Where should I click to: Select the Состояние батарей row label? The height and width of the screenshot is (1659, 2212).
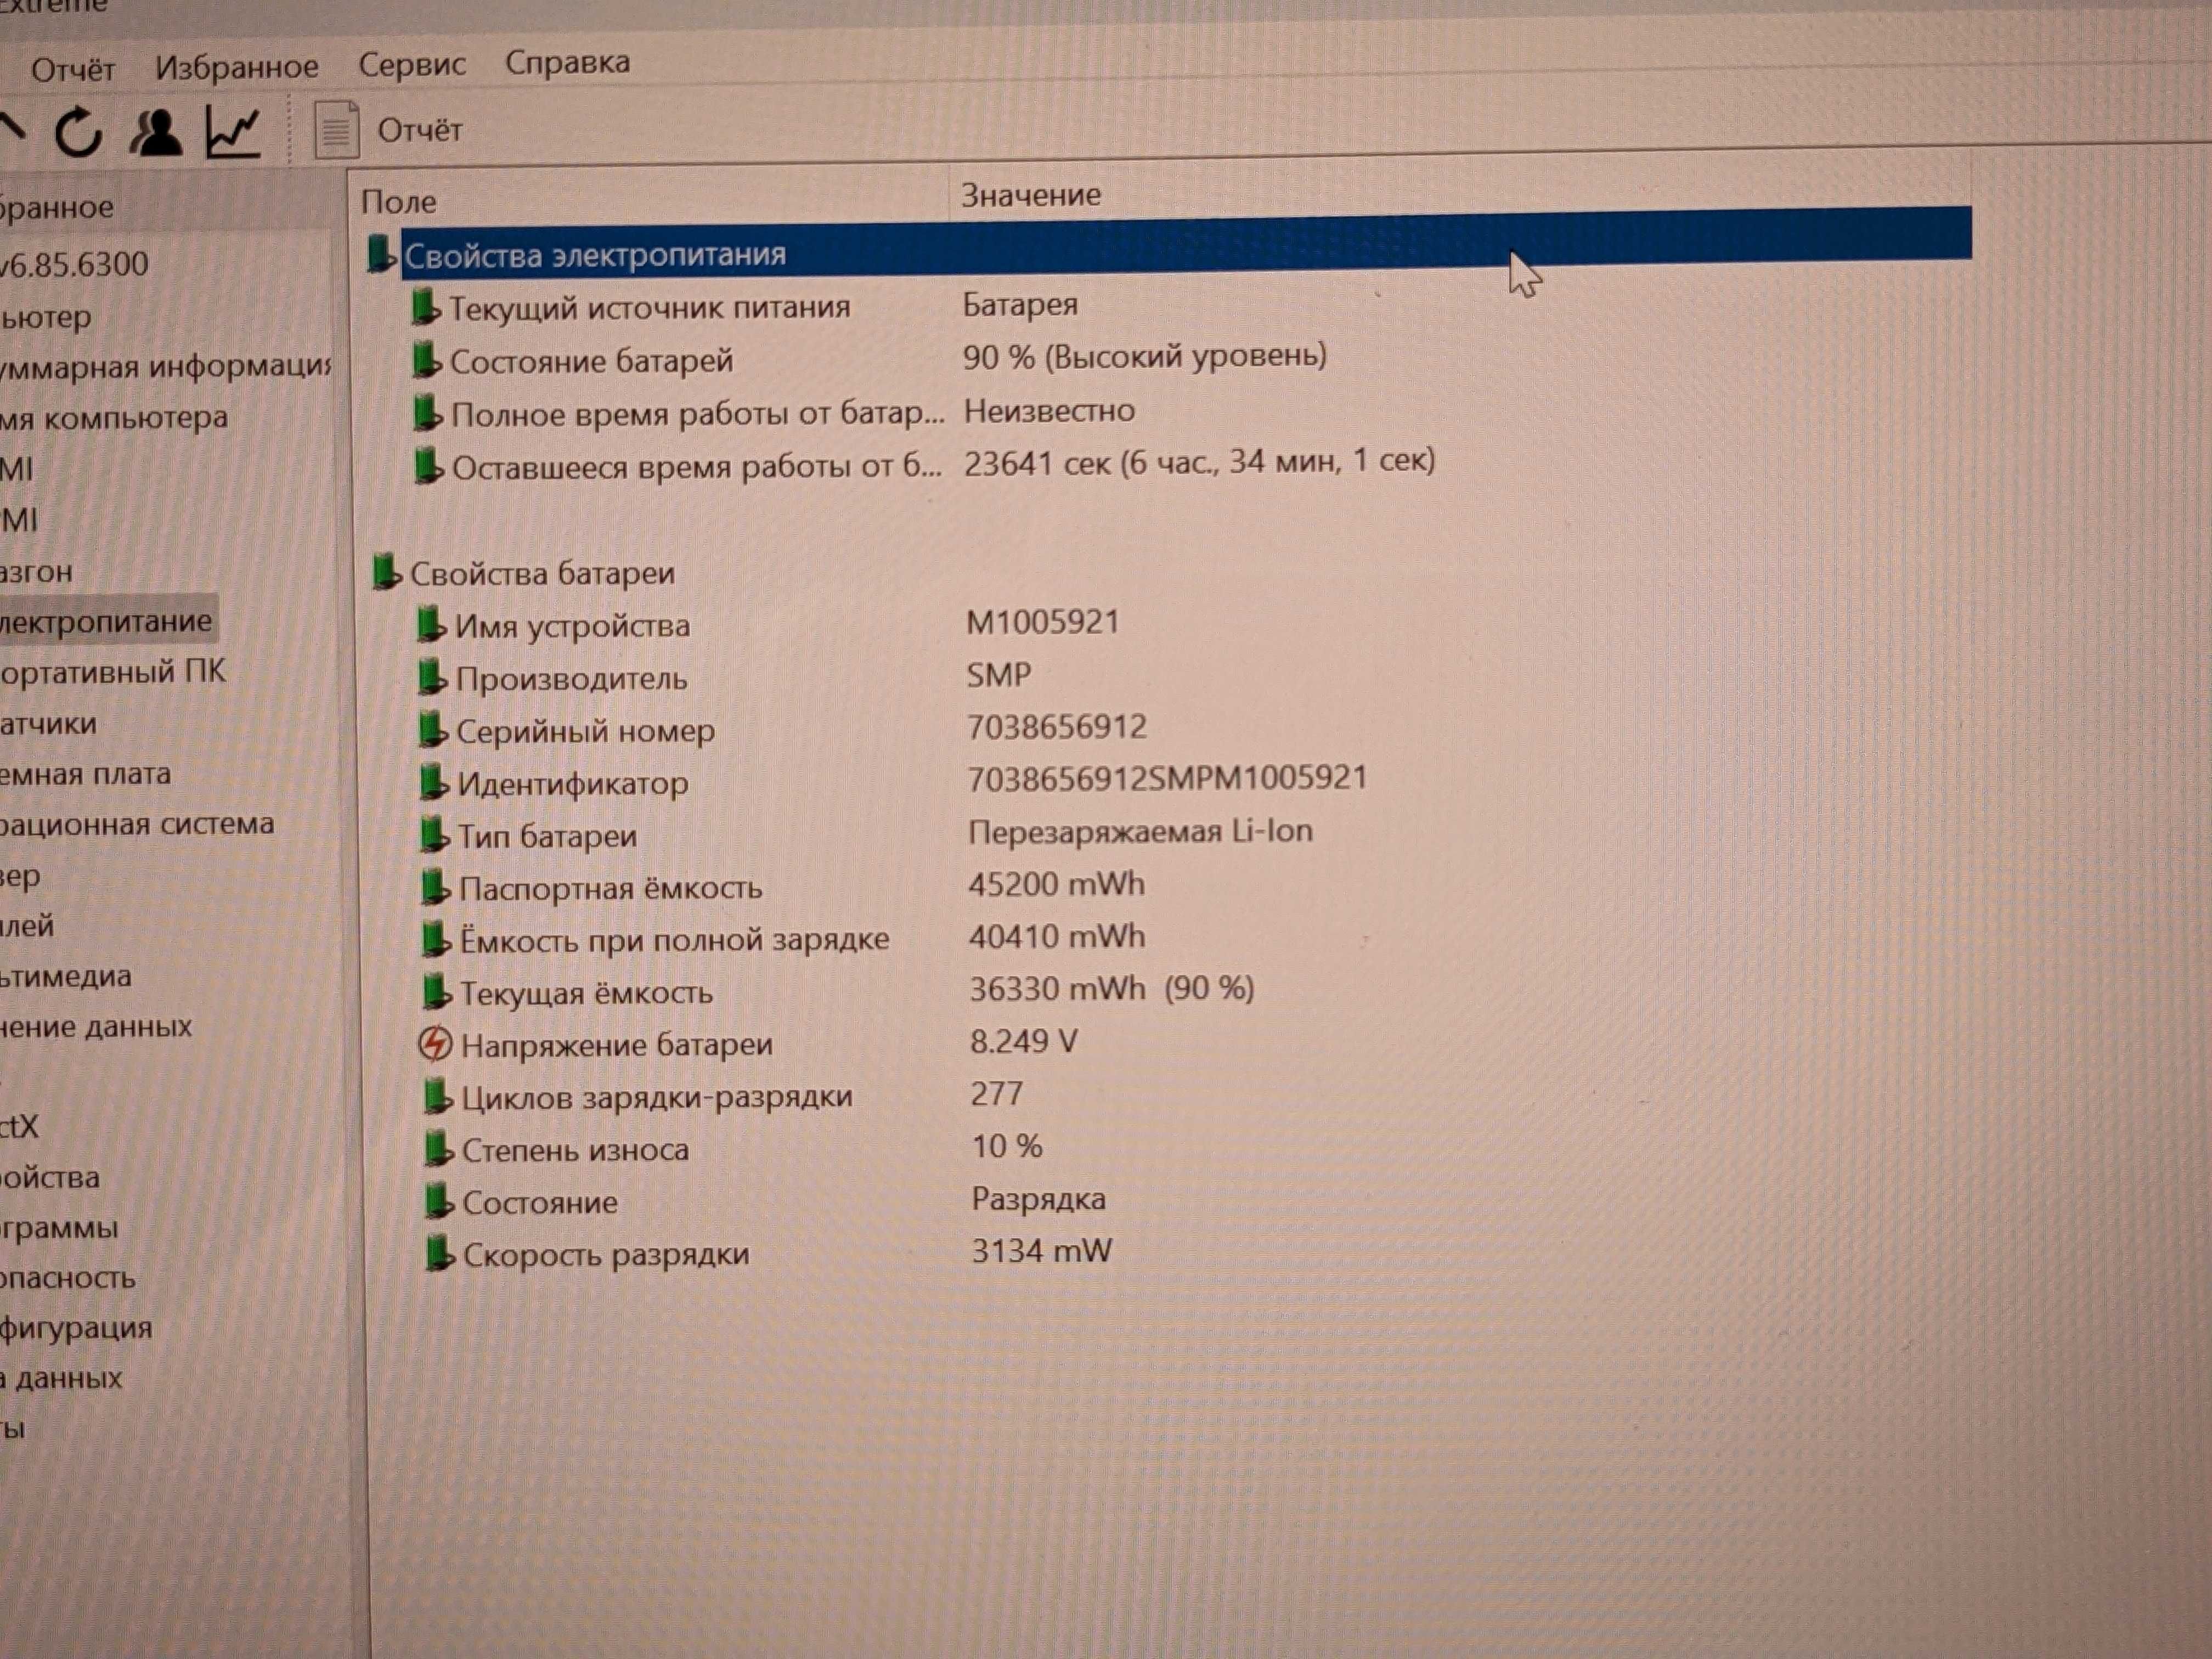coord(591,360)
